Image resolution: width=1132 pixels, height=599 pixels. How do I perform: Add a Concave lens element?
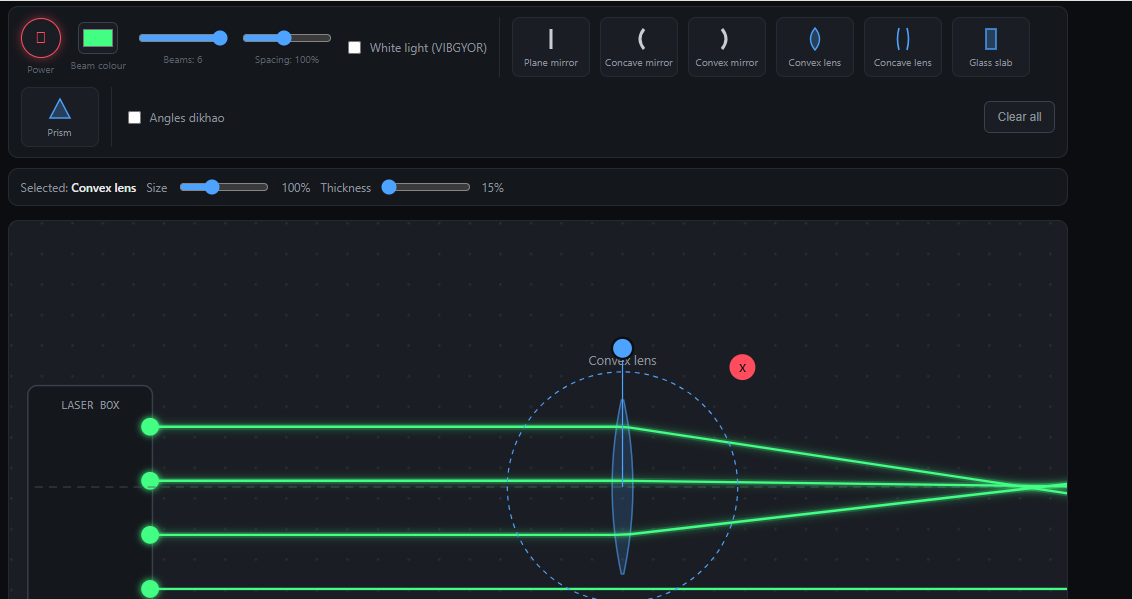pos(903,47)
